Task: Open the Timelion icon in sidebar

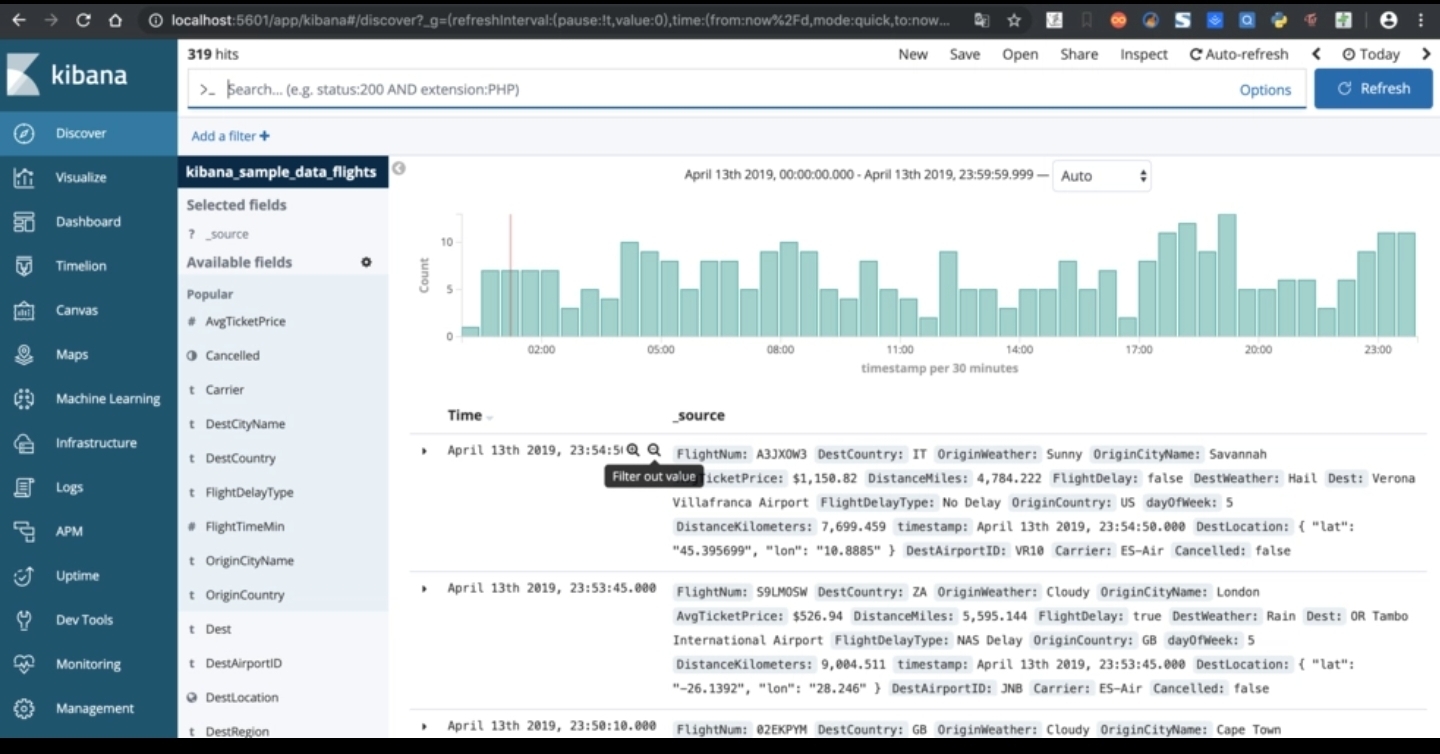Action: (x=24, y=266)
